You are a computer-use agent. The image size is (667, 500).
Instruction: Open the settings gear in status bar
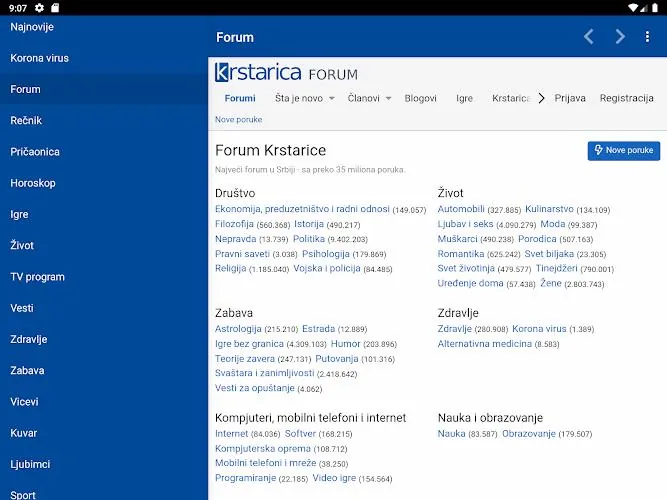39,8
